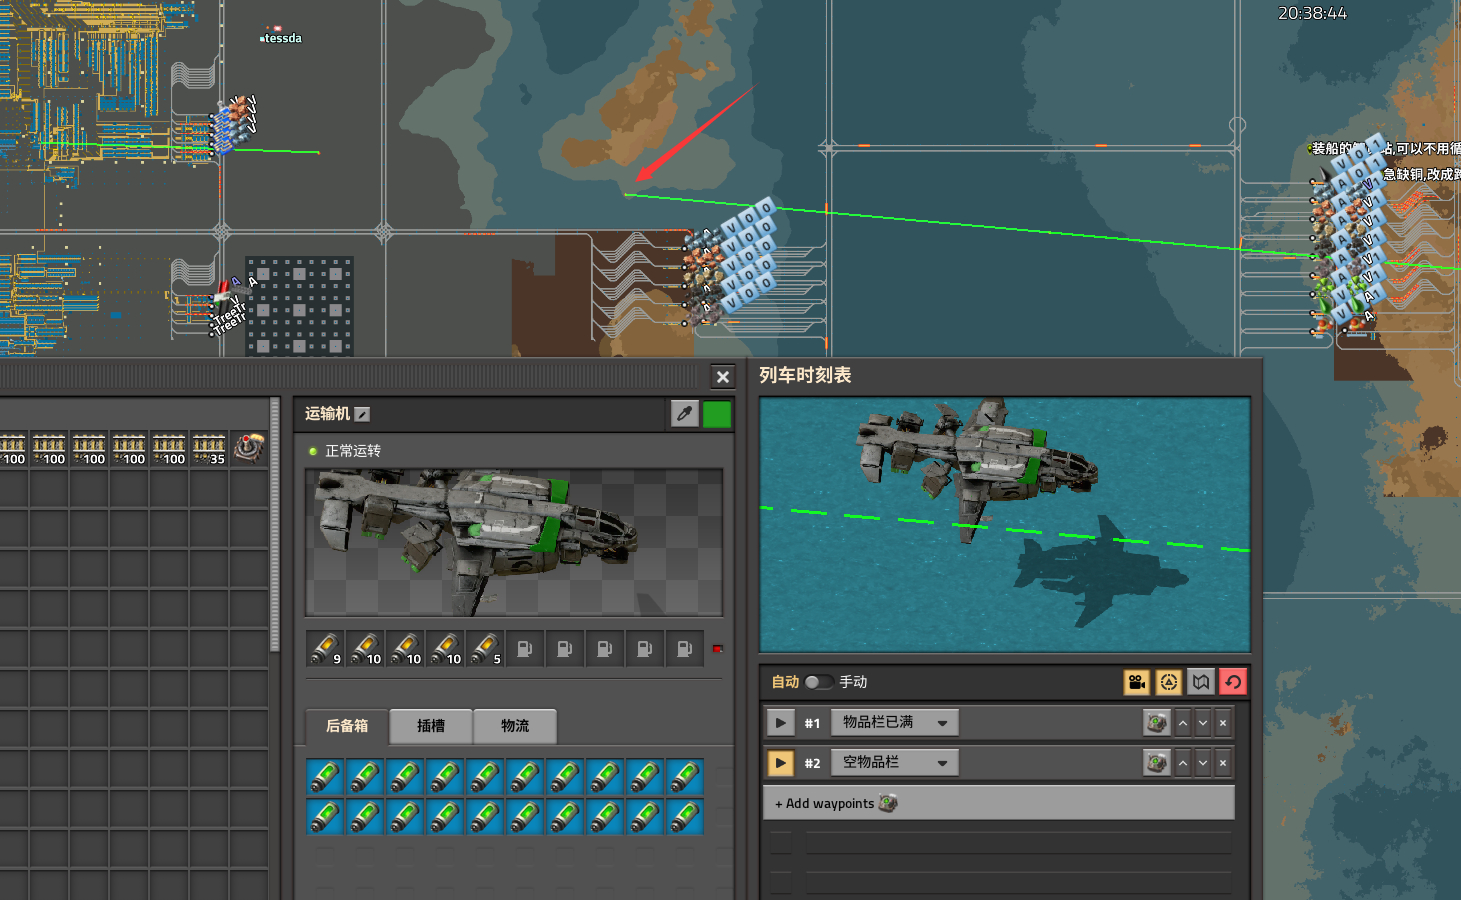Click the last empty fuel slot beside red indicator
The width and height of the screenshot is (1461, 900).
click(x=685, y=649)
